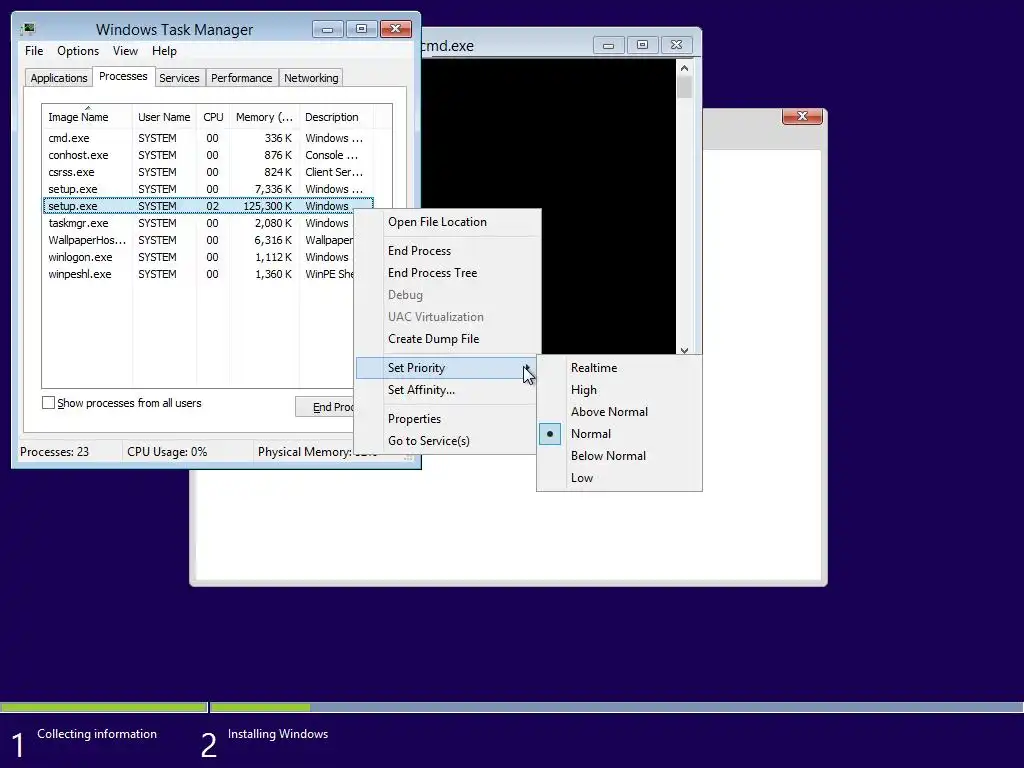This screenshot has width=1024, height=768.
Task: Set priority to Above Normal
Action: pyautogui.click(x=609, y=412)
